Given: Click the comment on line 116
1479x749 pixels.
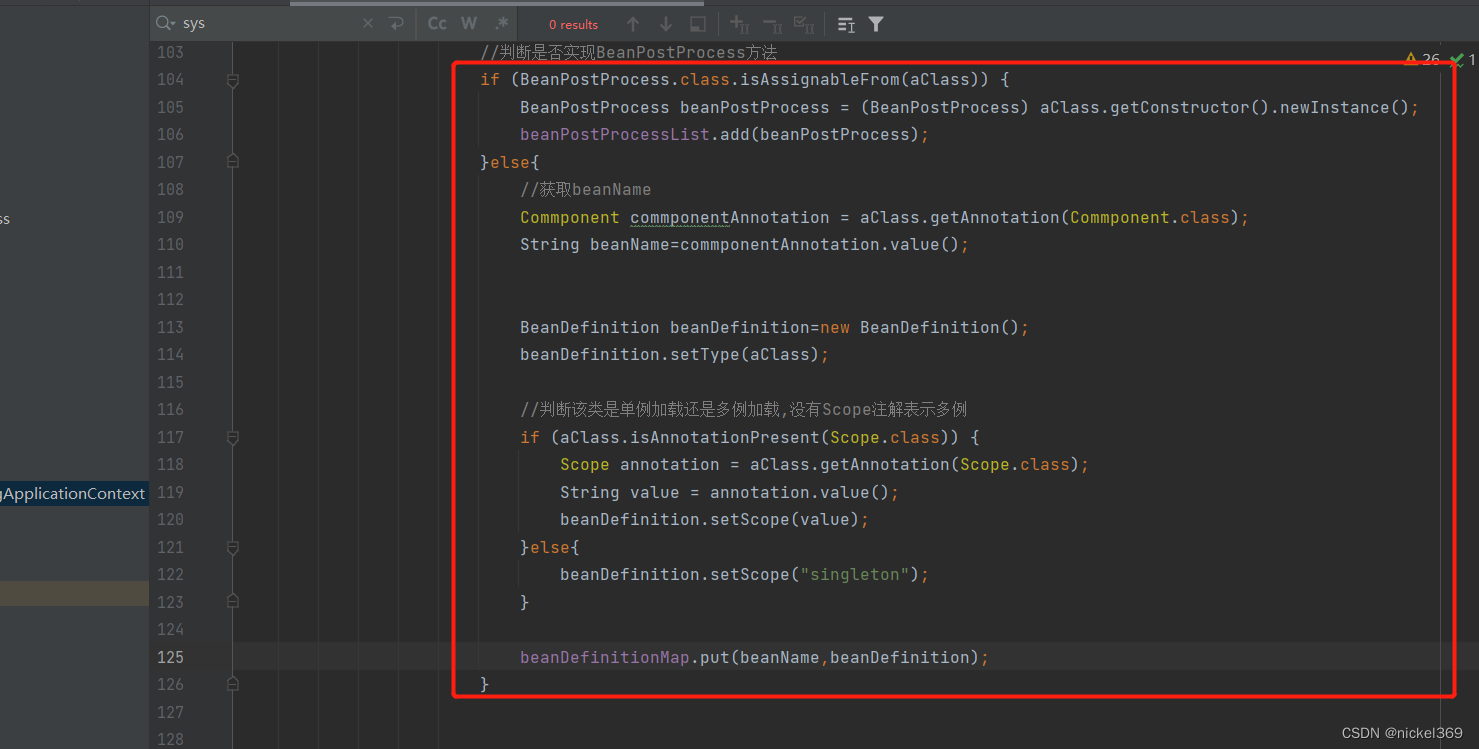Looking at the screenshot, I should tap(744, 409).
